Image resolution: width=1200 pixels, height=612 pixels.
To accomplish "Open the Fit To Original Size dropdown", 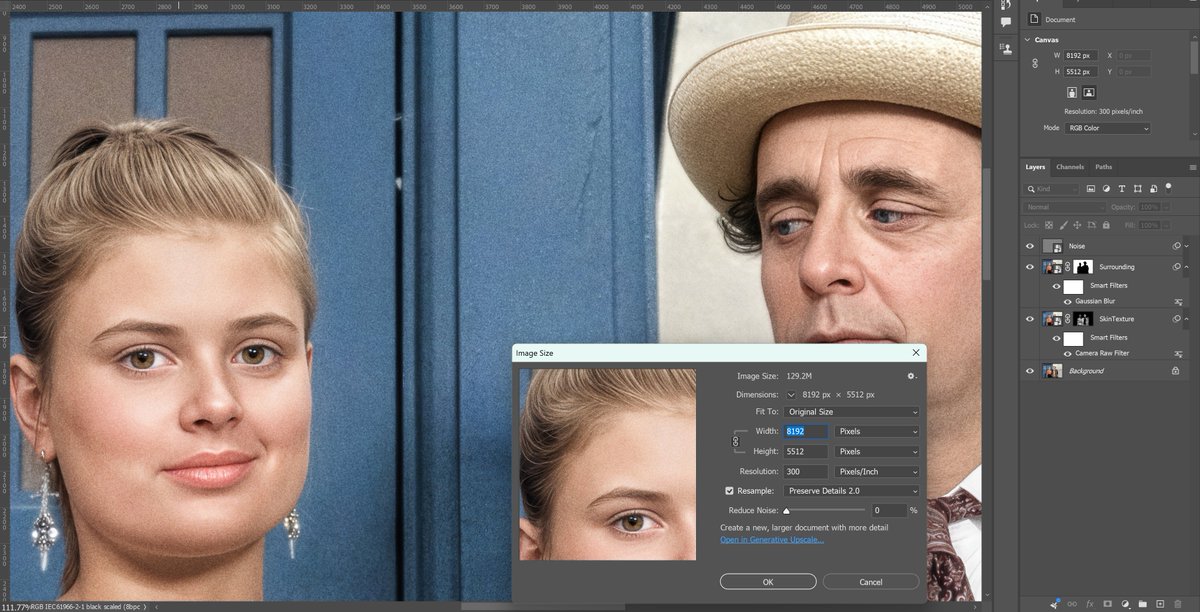I will (x=852, y=412).
